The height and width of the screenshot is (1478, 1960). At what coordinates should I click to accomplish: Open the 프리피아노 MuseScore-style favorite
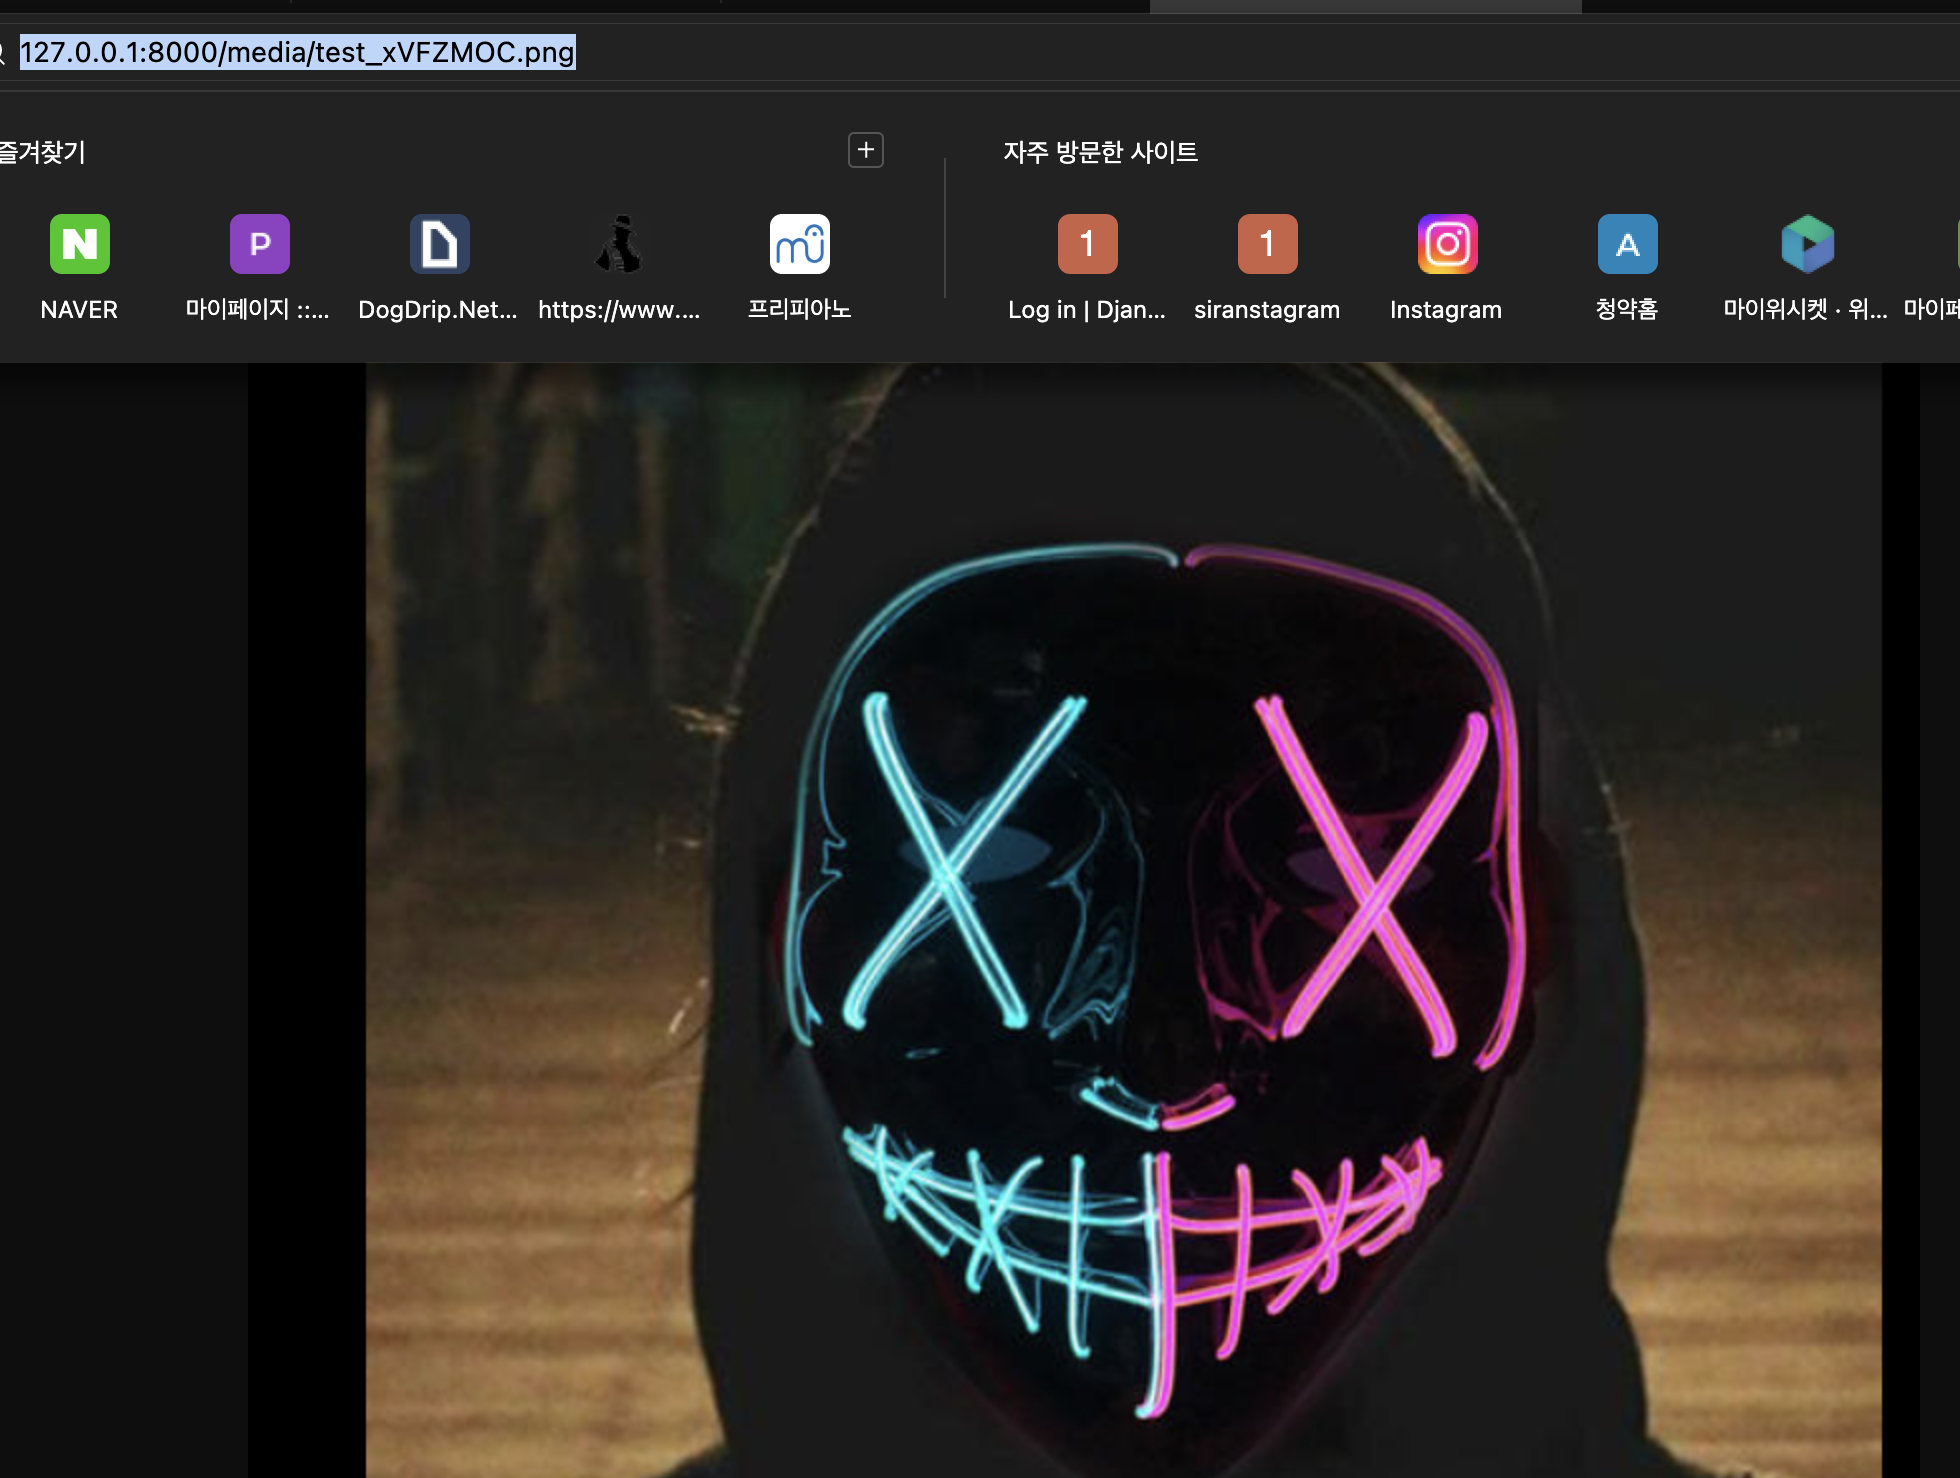[799, 244]
